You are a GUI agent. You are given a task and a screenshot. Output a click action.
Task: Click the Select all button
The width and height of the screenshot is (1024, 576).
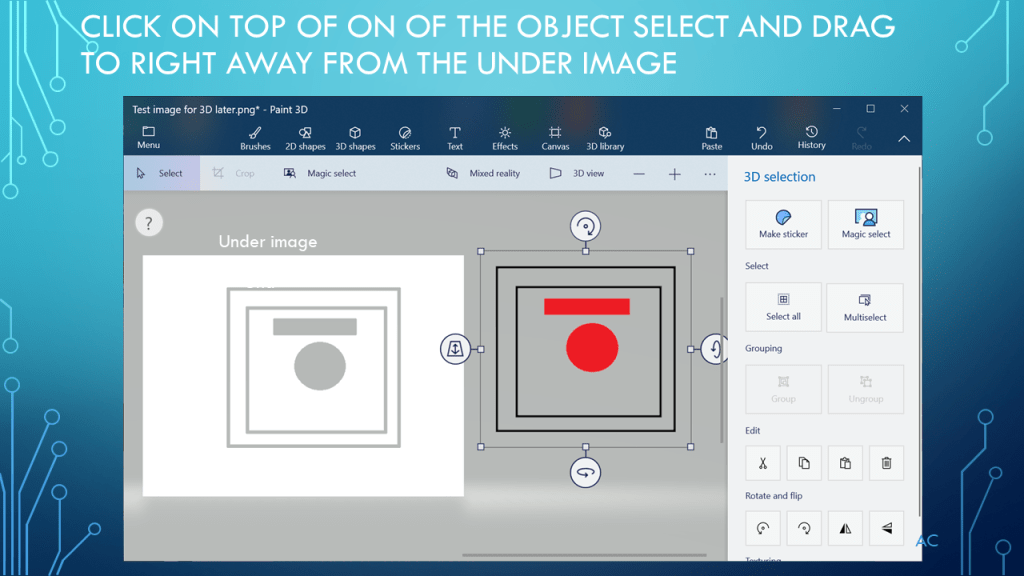[x=783, y=307]
